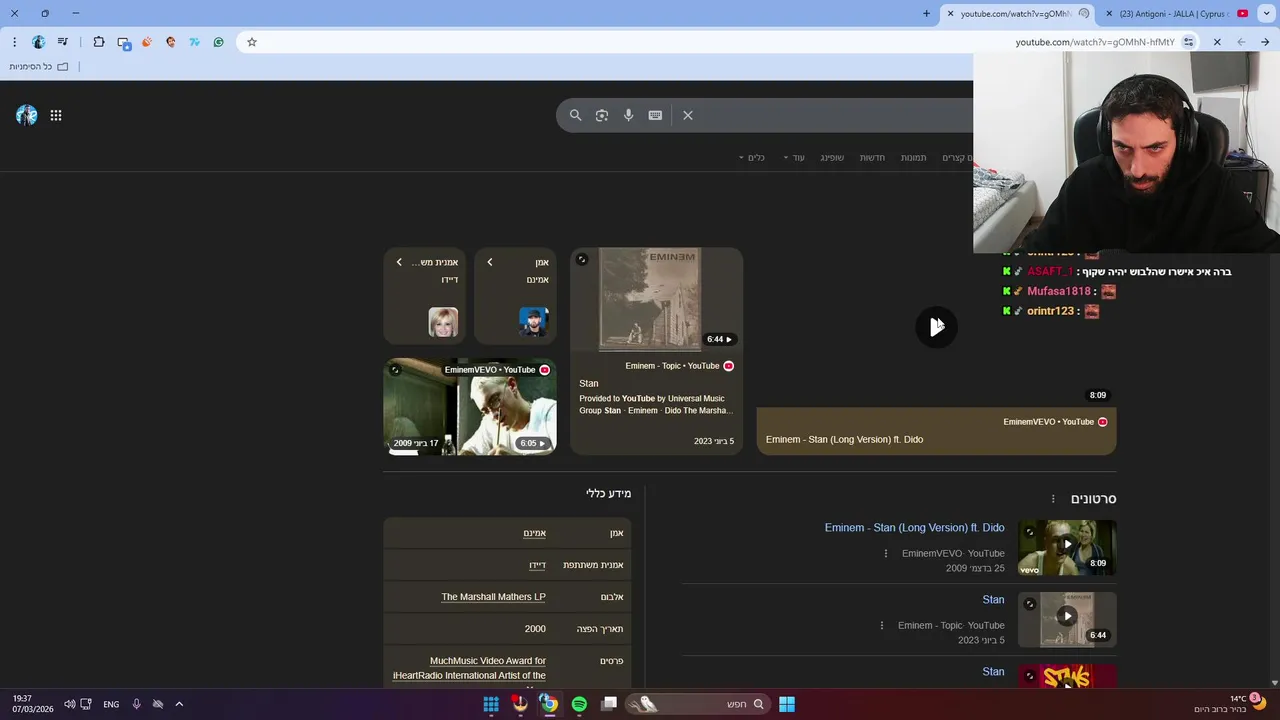Click inside the address bar URL
Viewport: 1280px width, 720px height.
pos(1095,42)
